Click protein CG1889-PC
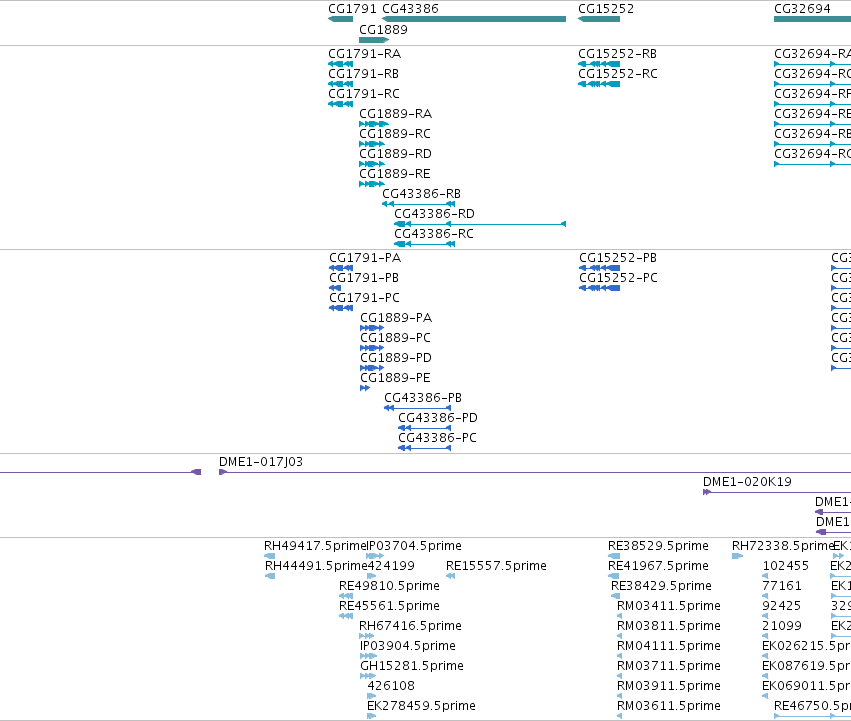 point(395,338)
